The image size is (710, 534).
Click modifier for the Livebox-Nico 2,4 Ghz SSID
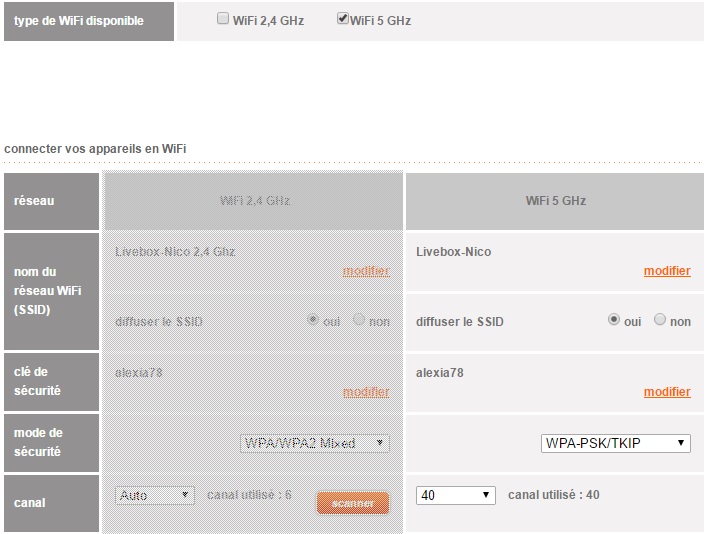(x=366, y=271)
